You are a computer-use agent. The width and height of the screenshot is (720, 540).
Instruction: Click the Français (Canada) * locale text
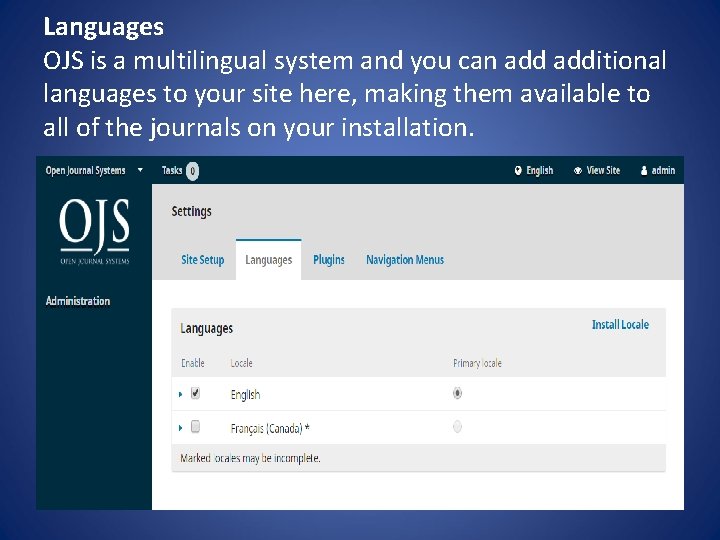pyautogui.click(x=270, y=429)
